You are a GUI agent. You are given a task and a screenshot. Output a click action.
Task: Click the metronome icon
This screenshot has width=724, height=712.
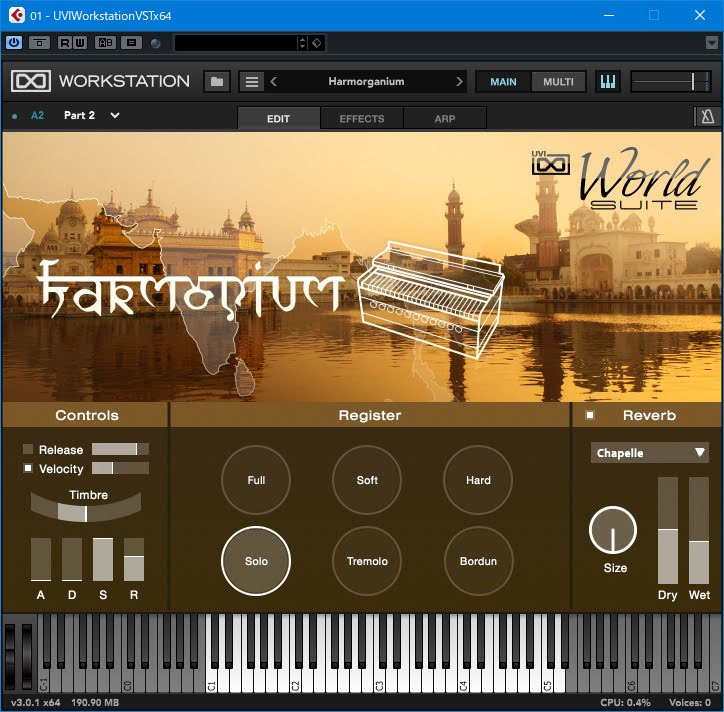(707, 116)
